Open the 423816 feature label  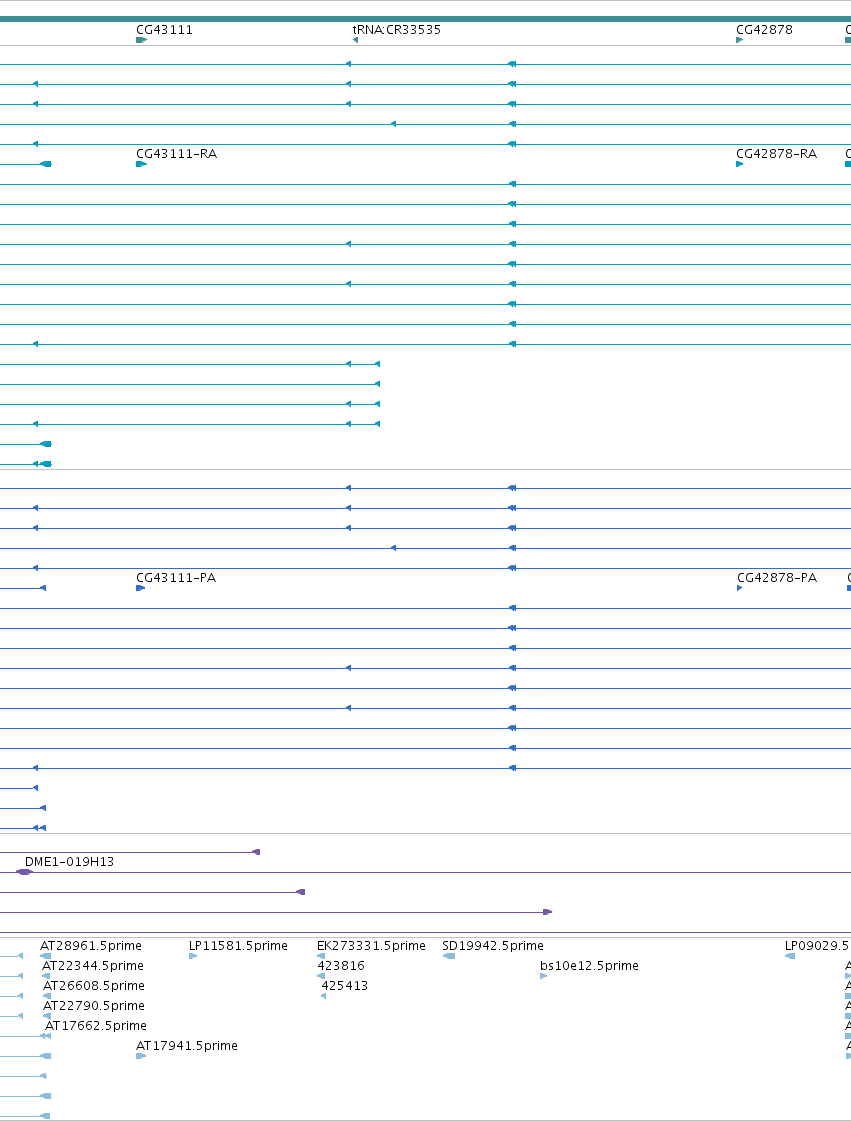[341, 966]
